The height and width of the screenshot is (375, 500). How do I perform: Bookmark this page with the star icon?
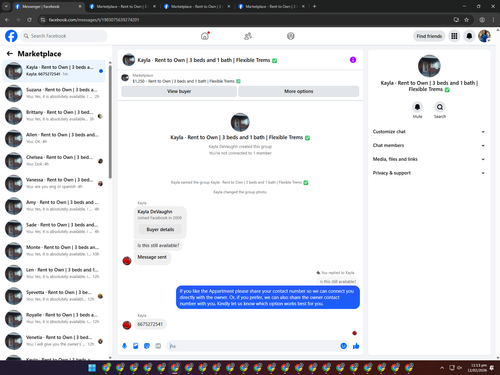(466, 20)
